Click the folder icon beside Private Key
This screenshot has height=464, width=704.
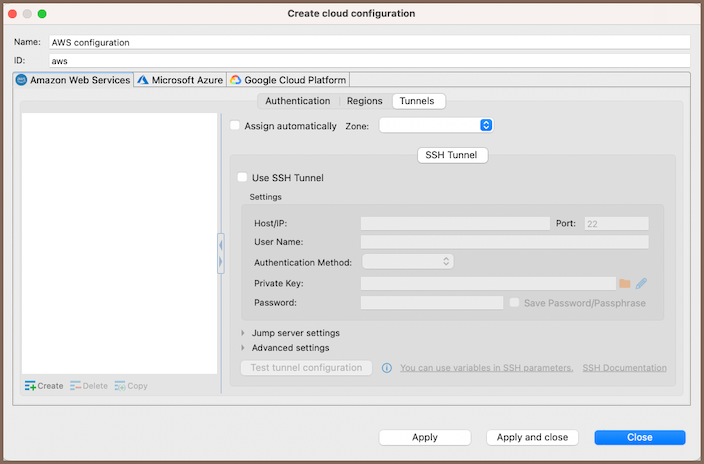[625, 283]
